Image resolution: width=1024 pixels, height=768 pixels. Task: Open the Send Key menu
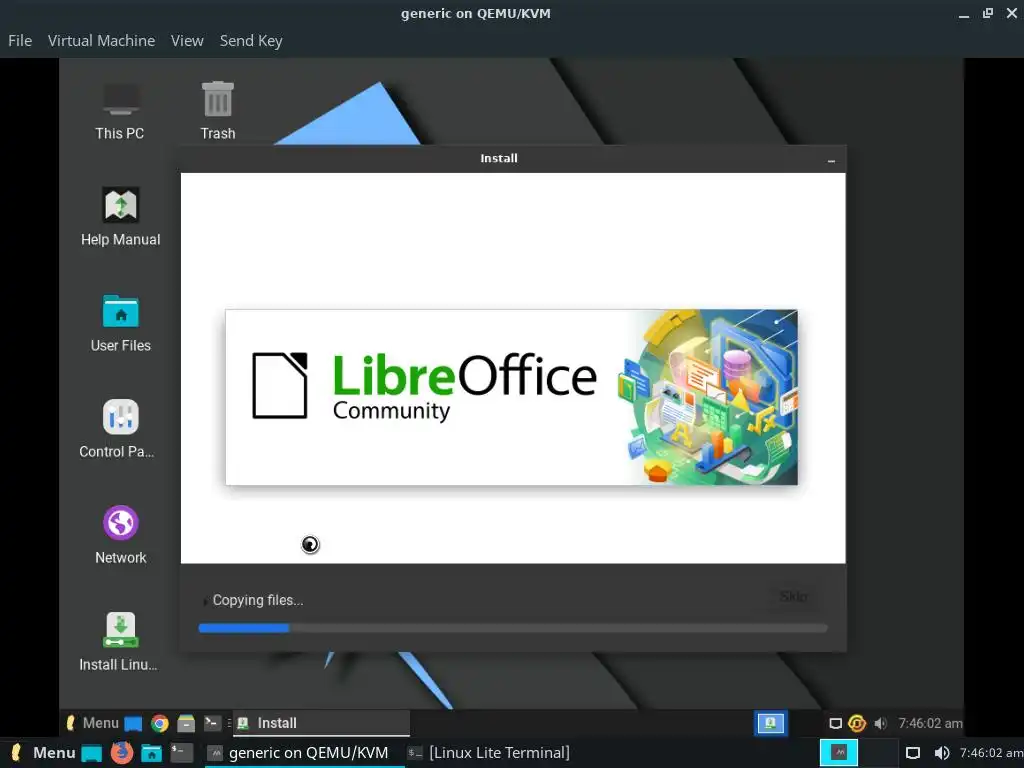point(251,40)
